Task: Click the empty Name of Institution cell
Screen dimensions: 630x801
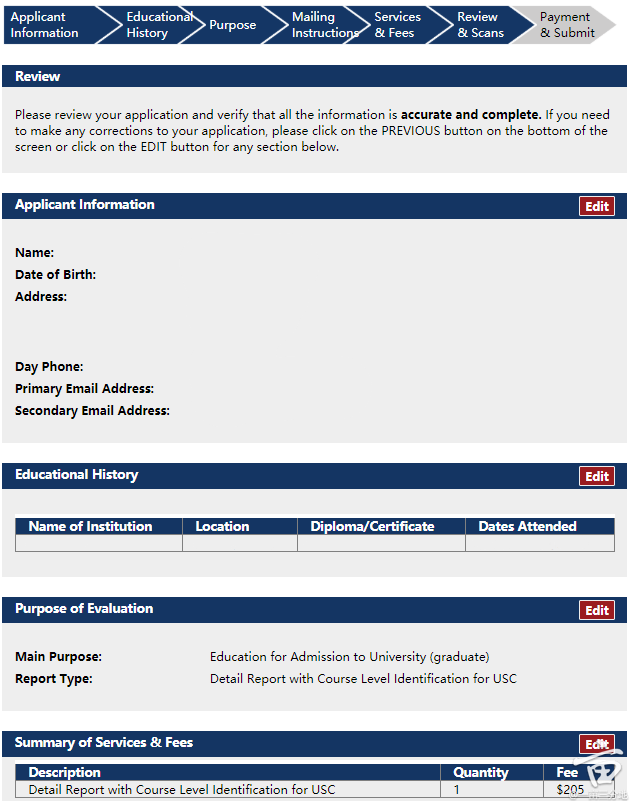Action: click(99, 543)
